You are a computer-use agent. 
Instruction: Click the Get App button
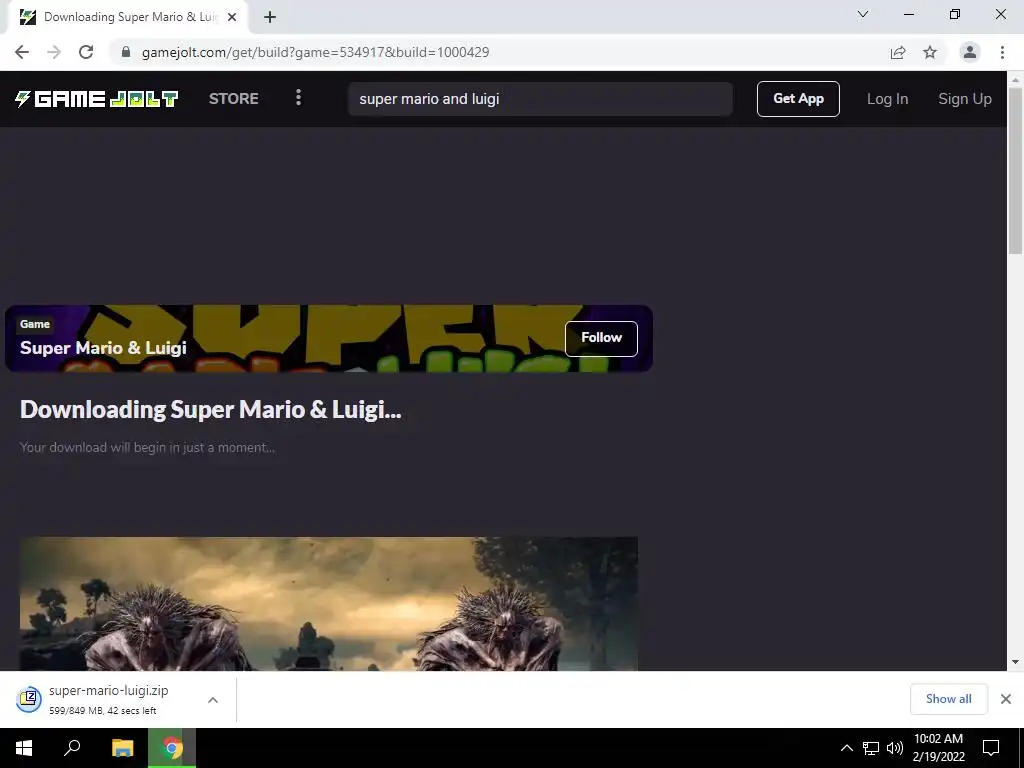tap(798, 99)
